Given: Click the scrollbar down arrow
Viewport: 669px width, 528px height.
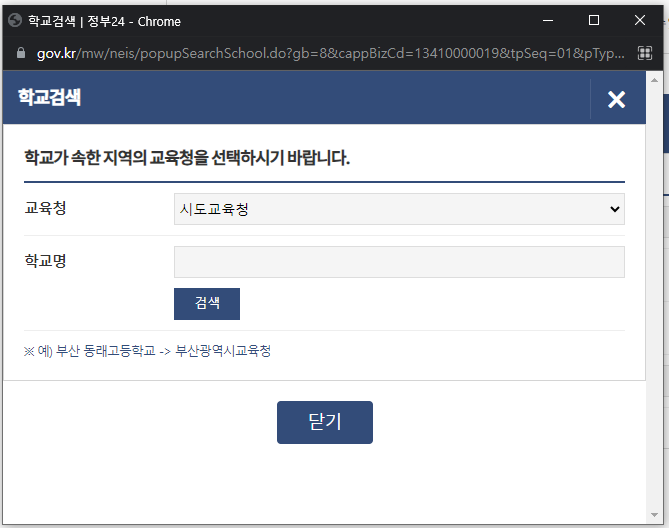Looking at the screenshot, I should [x=654, y=515].
